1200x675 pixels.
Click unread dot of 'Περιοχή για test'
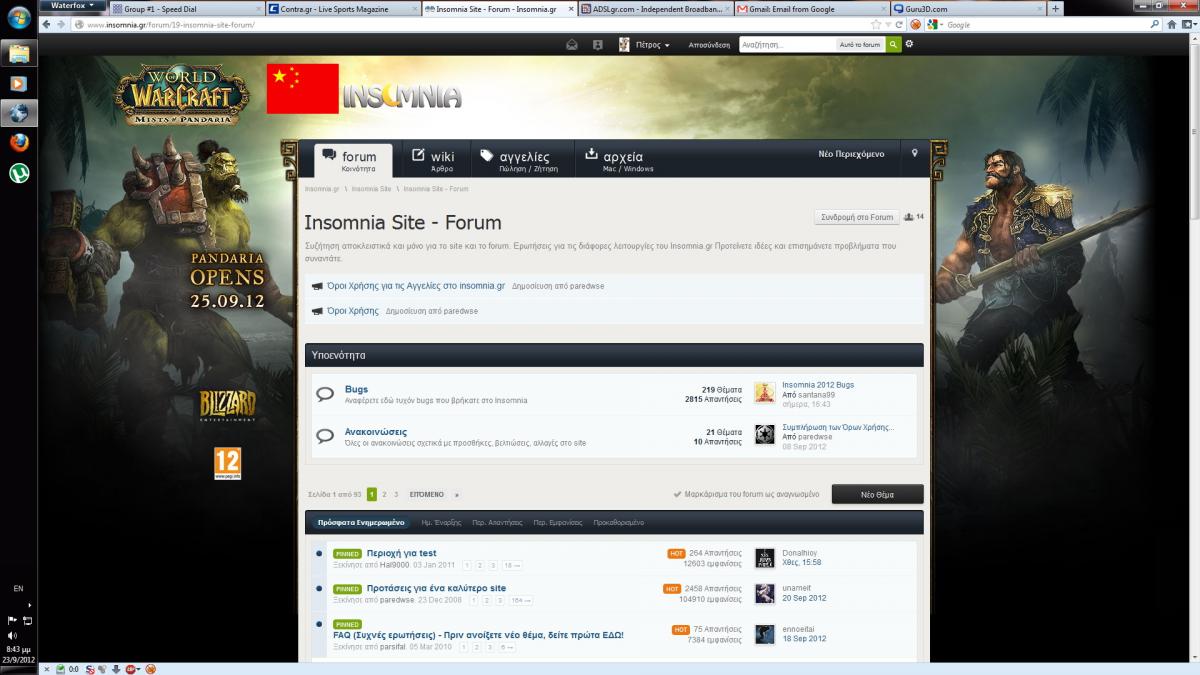[319, 553]
